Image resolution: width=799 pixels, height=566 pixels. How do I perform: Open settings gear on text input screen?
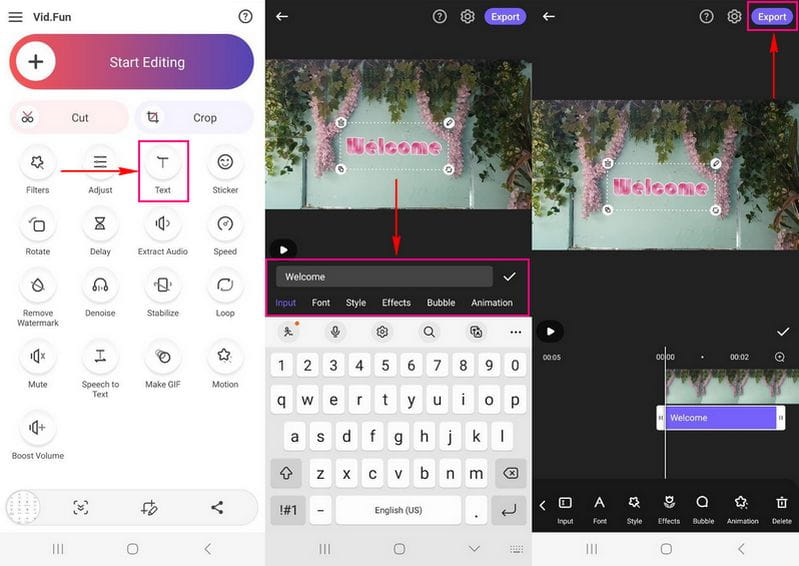pyautogui.click(x=467, y=17)
